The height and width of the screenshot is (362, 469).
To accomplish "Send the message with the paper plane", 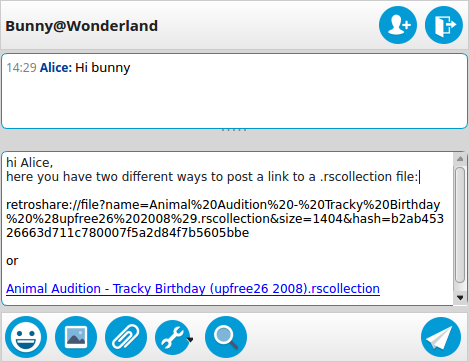I will [441, 337].
